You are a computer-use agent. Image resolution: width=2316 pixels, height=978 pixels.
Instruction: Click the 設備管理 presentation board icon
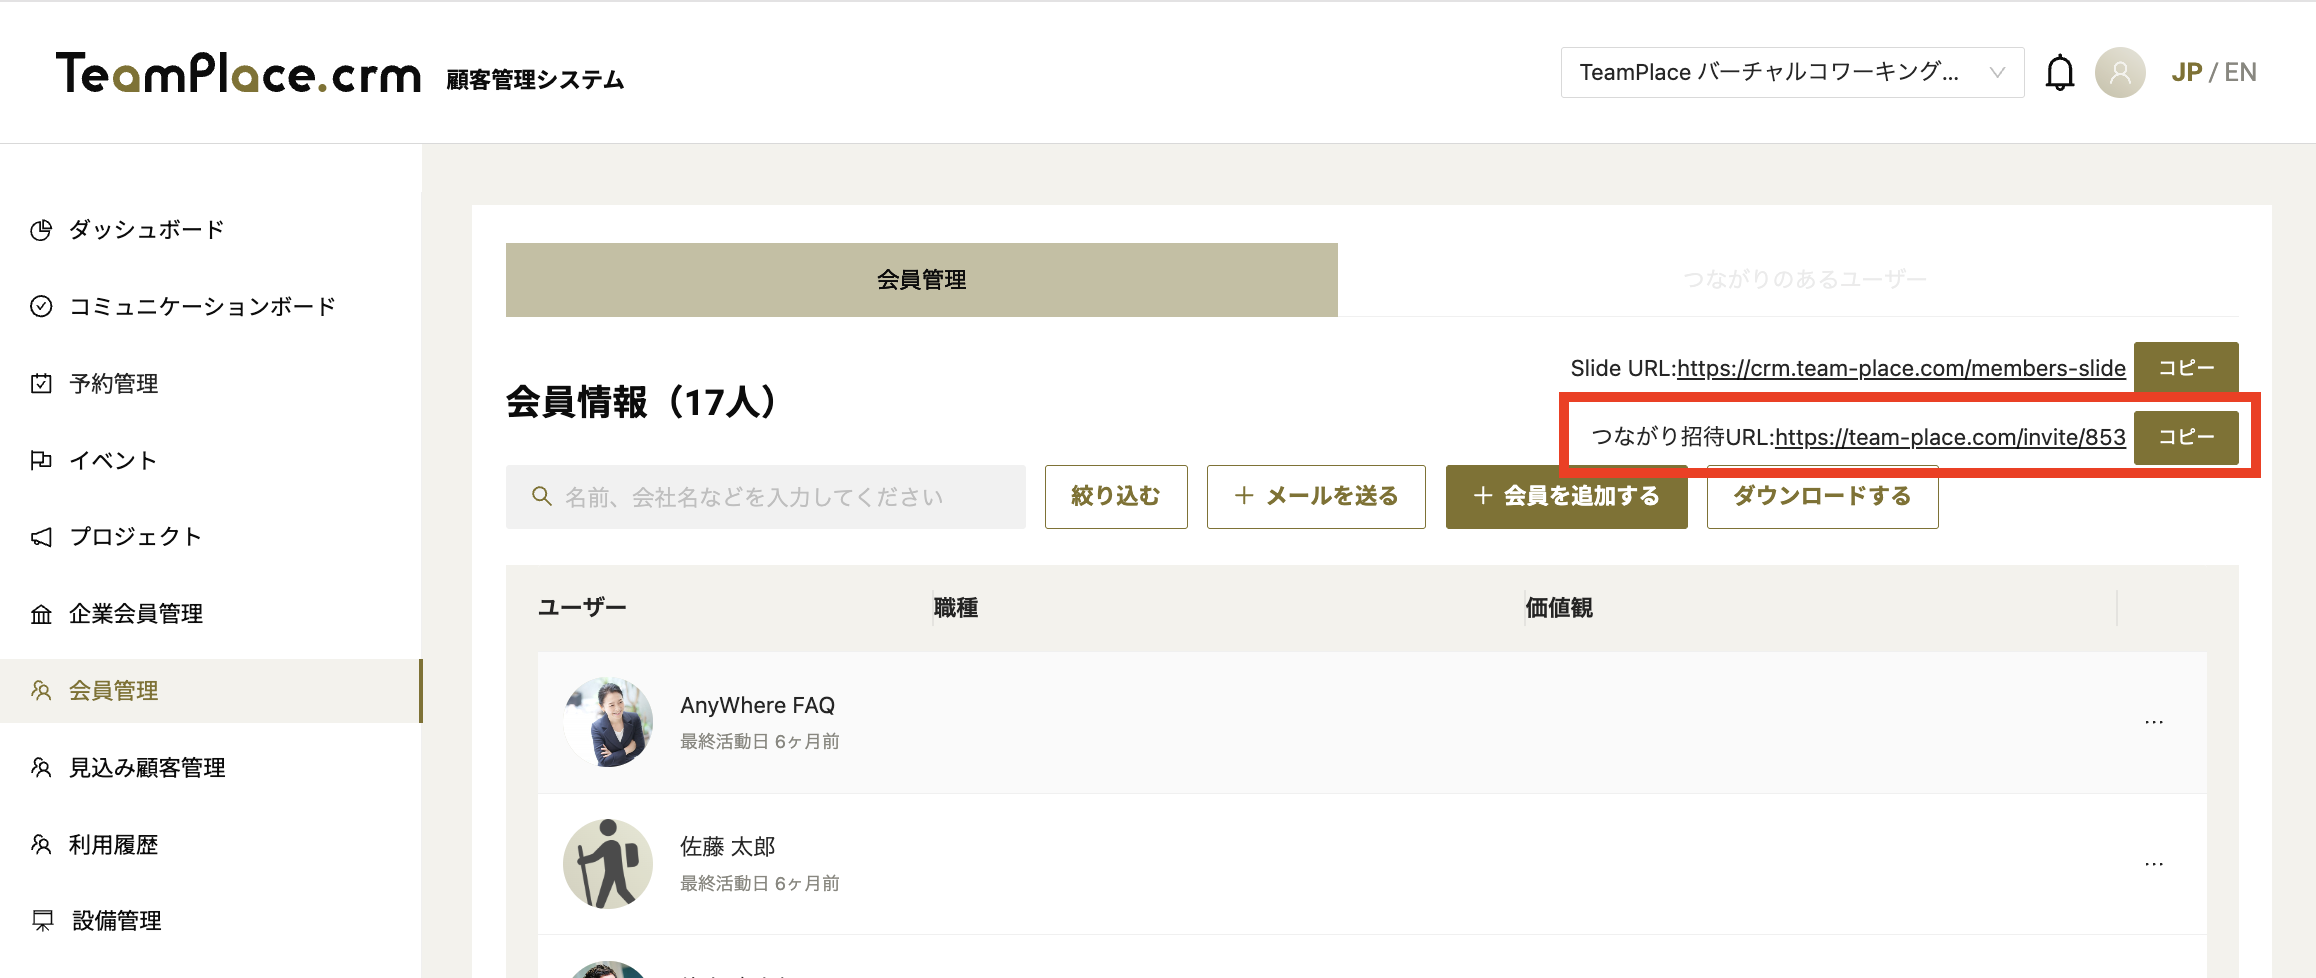click(42, 920)
